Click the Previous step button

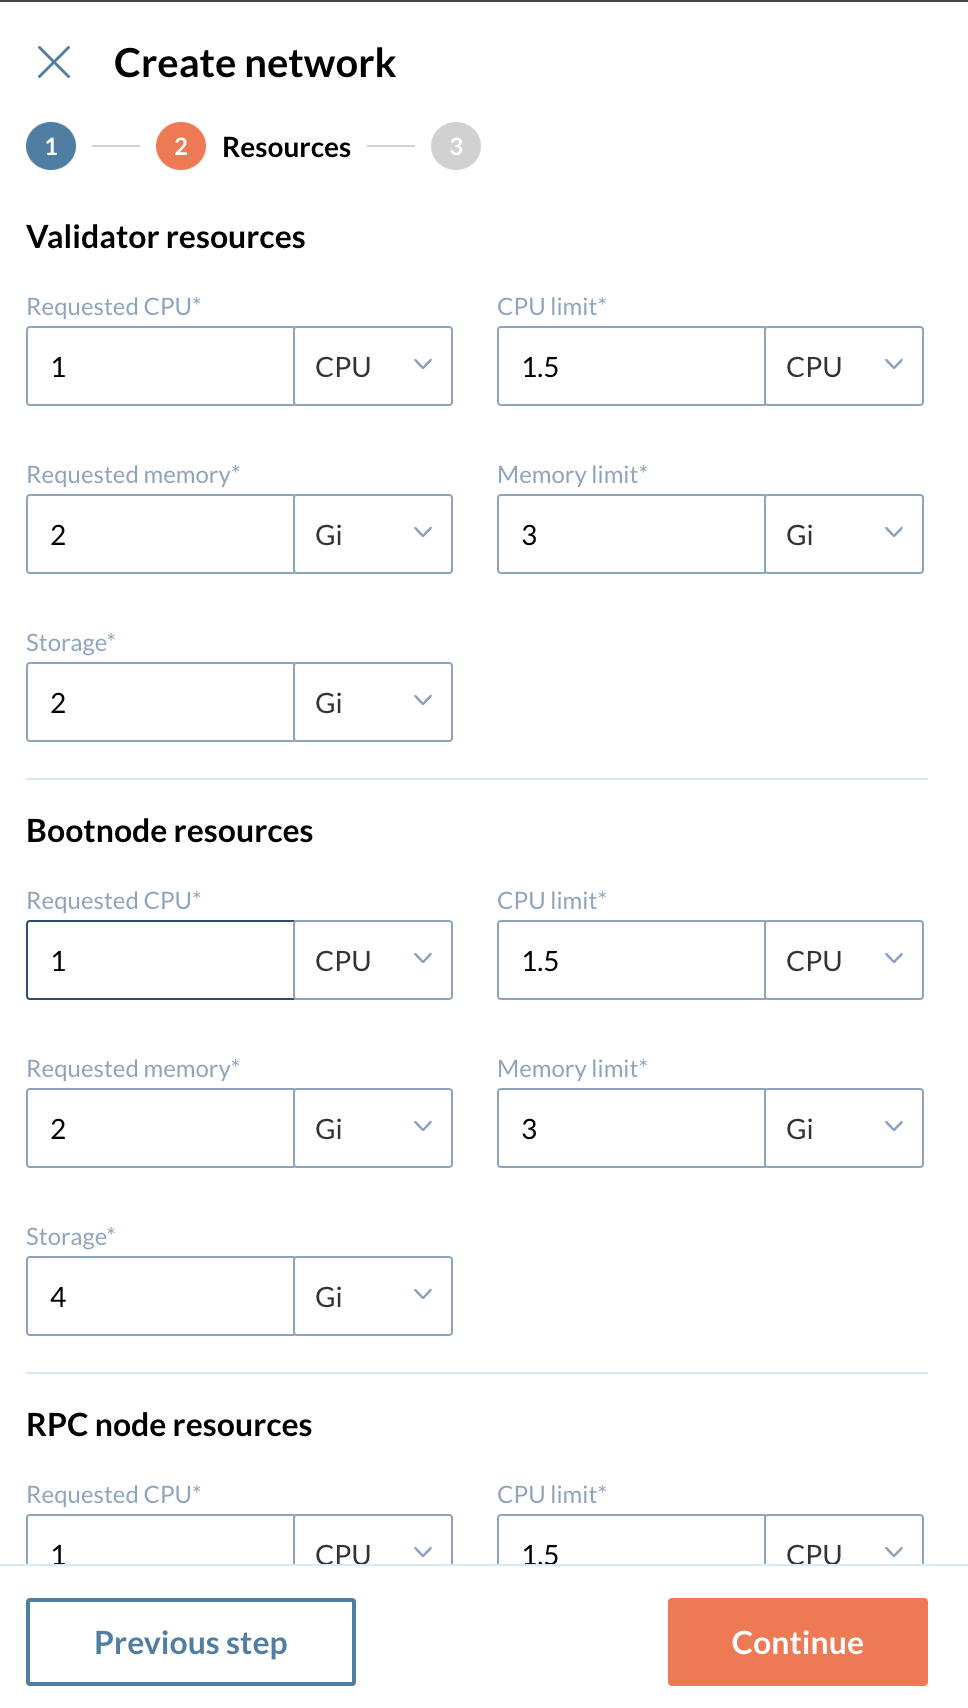191,1641
